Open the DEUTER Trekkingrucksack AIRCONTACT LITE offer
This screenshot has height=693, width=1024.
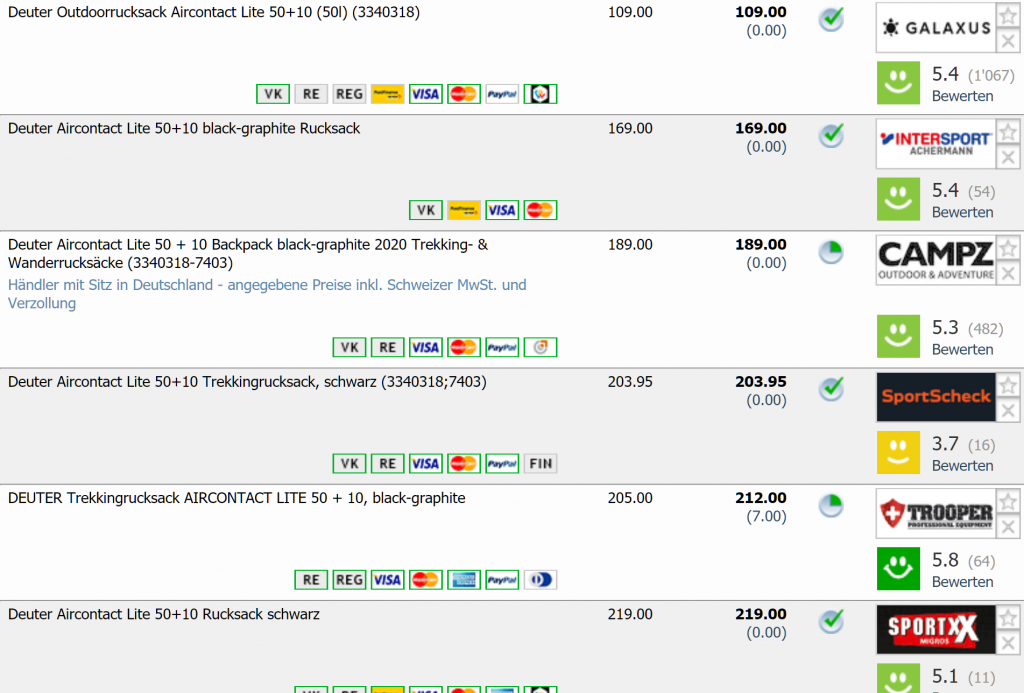click(x=236, y=497)
